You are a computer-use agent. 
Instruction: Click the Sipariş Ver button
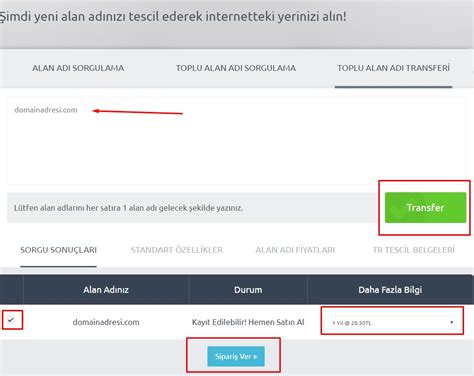tap(236, 356)
